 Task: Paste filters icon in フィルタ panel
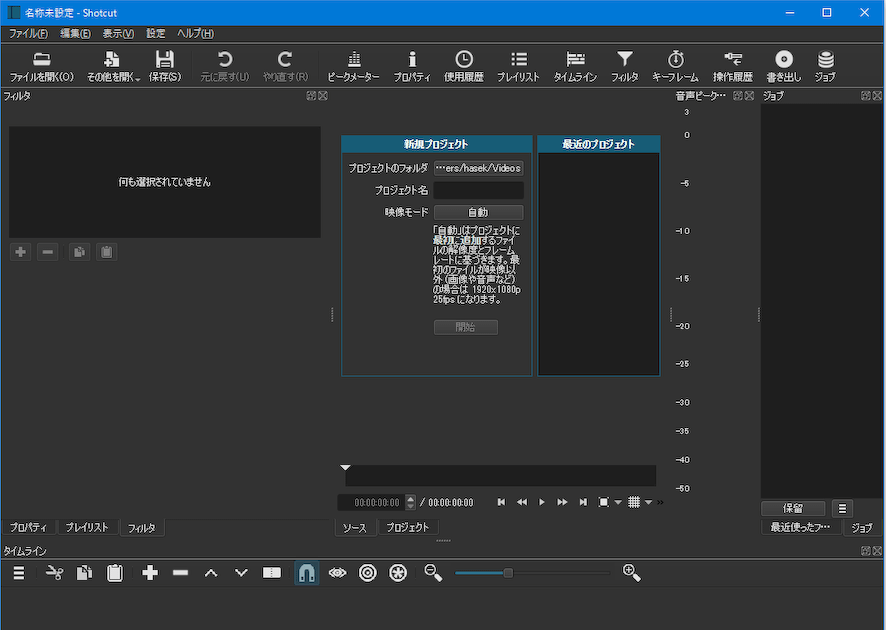[107, 252]
